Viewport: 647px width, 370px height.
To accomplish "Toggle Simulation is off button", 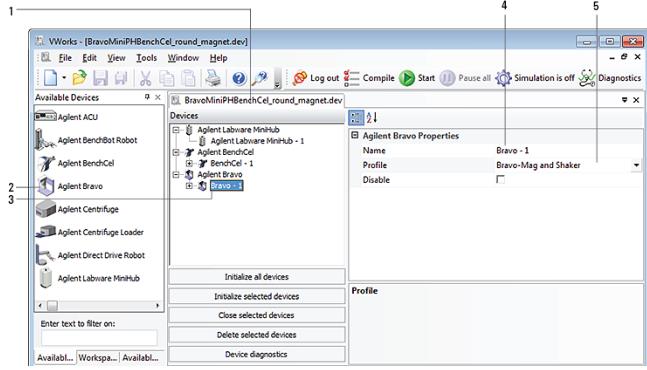I will (x=535, y=78).
